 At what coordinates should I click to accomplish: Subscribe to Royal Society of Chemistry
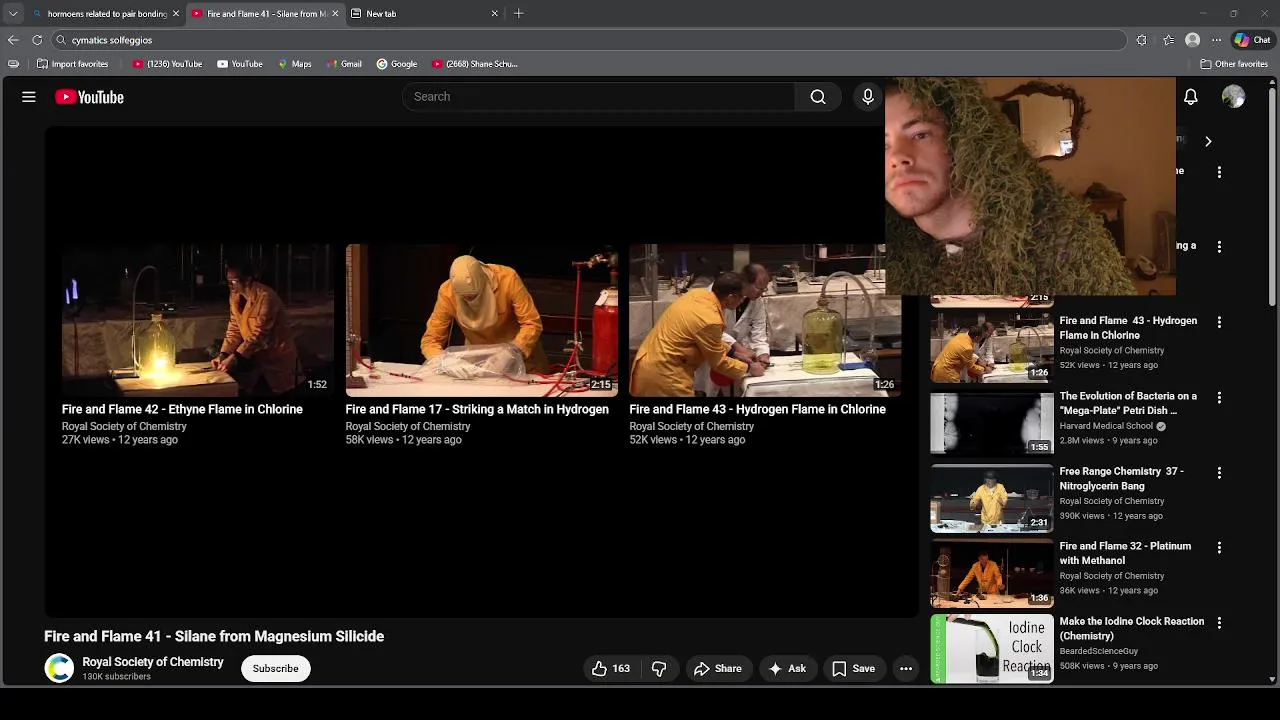[275, 668]
